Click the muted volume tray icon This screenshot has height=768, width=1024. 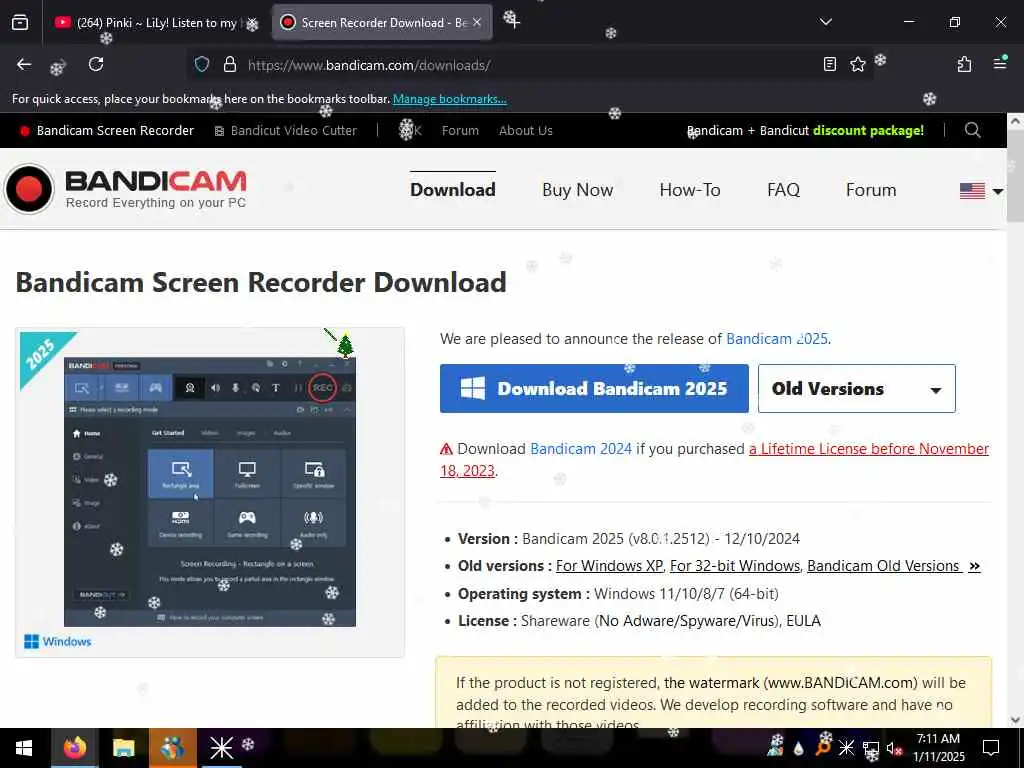[x=895, y=748]
